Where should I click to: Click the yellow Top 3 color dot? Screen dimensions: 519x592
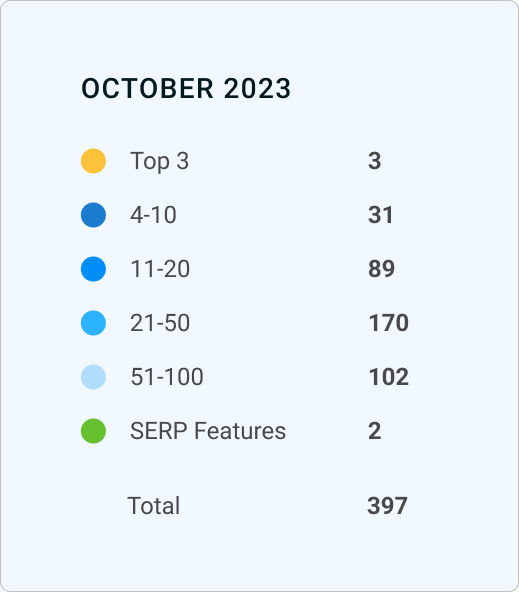(x=93, y=161)
